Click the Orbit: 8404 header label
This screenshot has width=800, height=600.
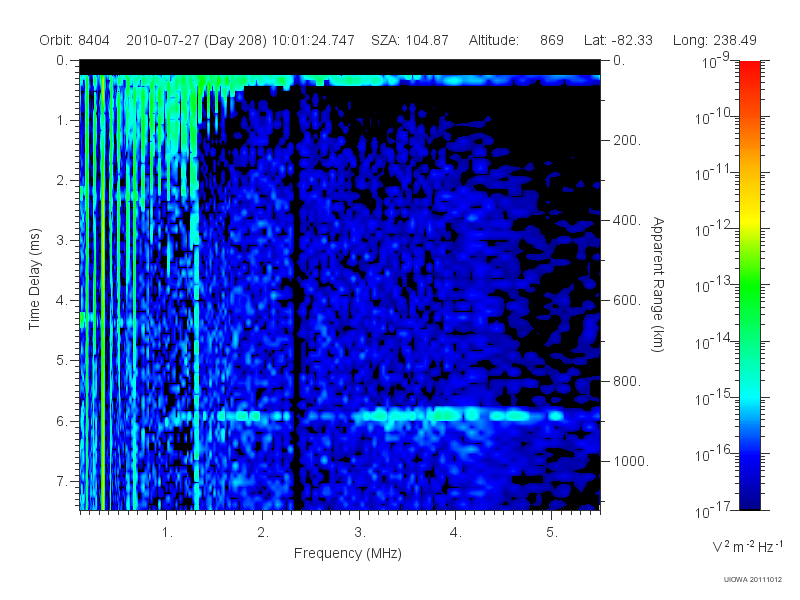tap(74, 40)
